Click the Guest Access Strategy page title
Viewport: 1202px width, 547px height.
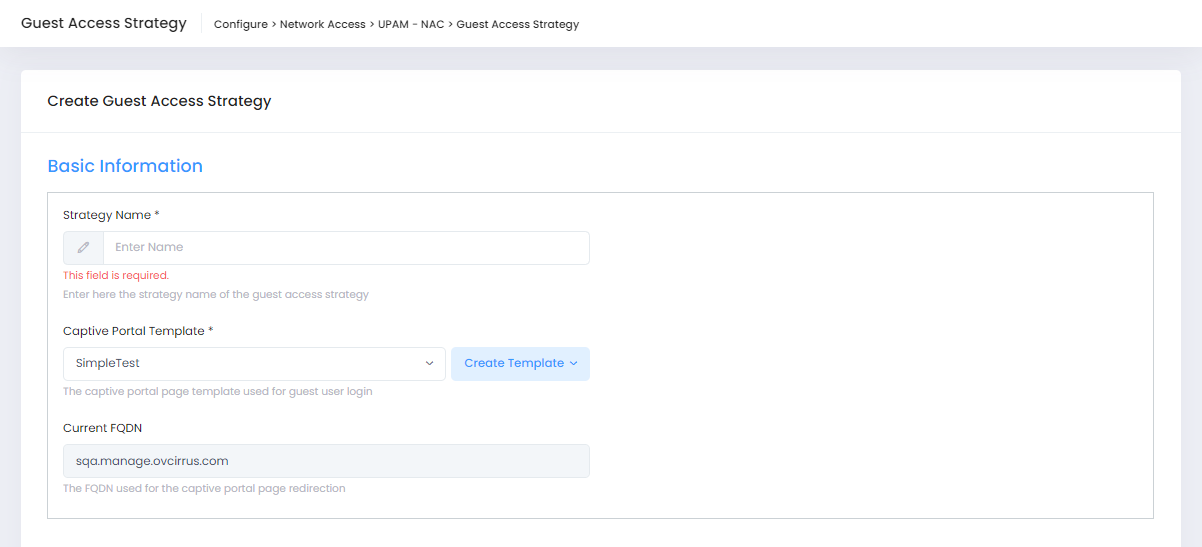click(x=104, y=23)
